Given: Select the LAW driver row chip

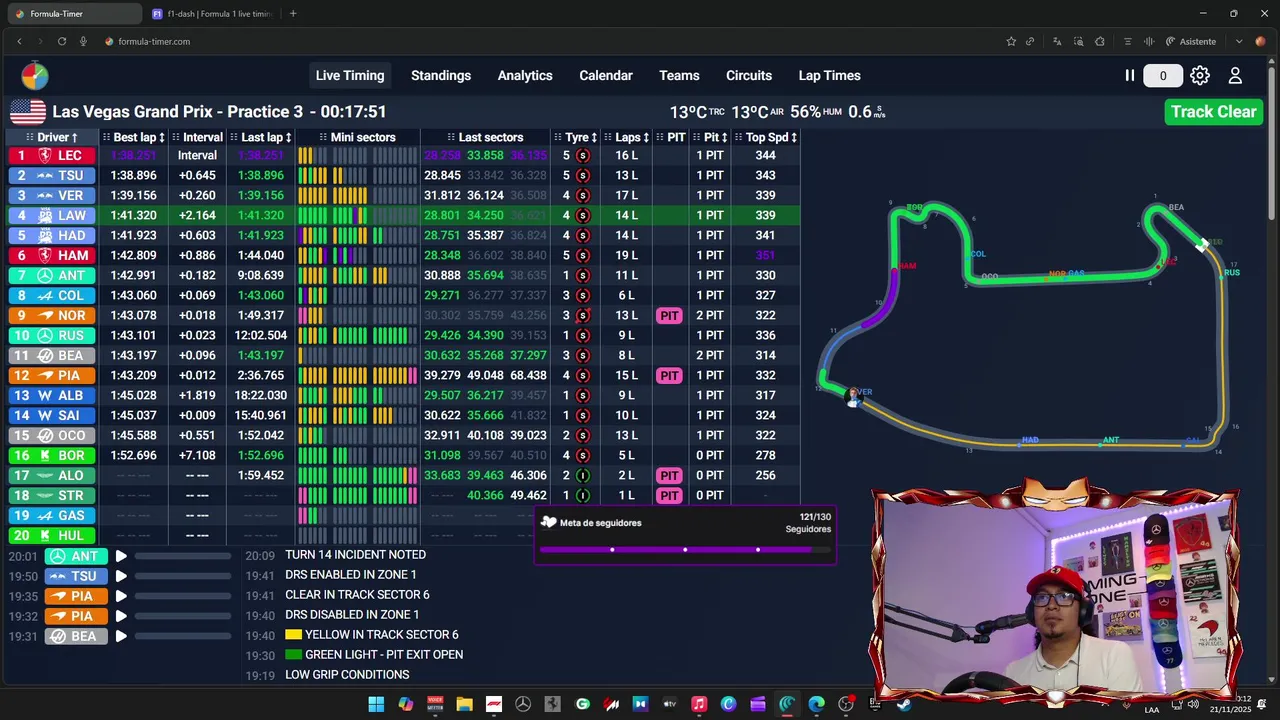Looking at the screenshot, I should click(52, 215).
